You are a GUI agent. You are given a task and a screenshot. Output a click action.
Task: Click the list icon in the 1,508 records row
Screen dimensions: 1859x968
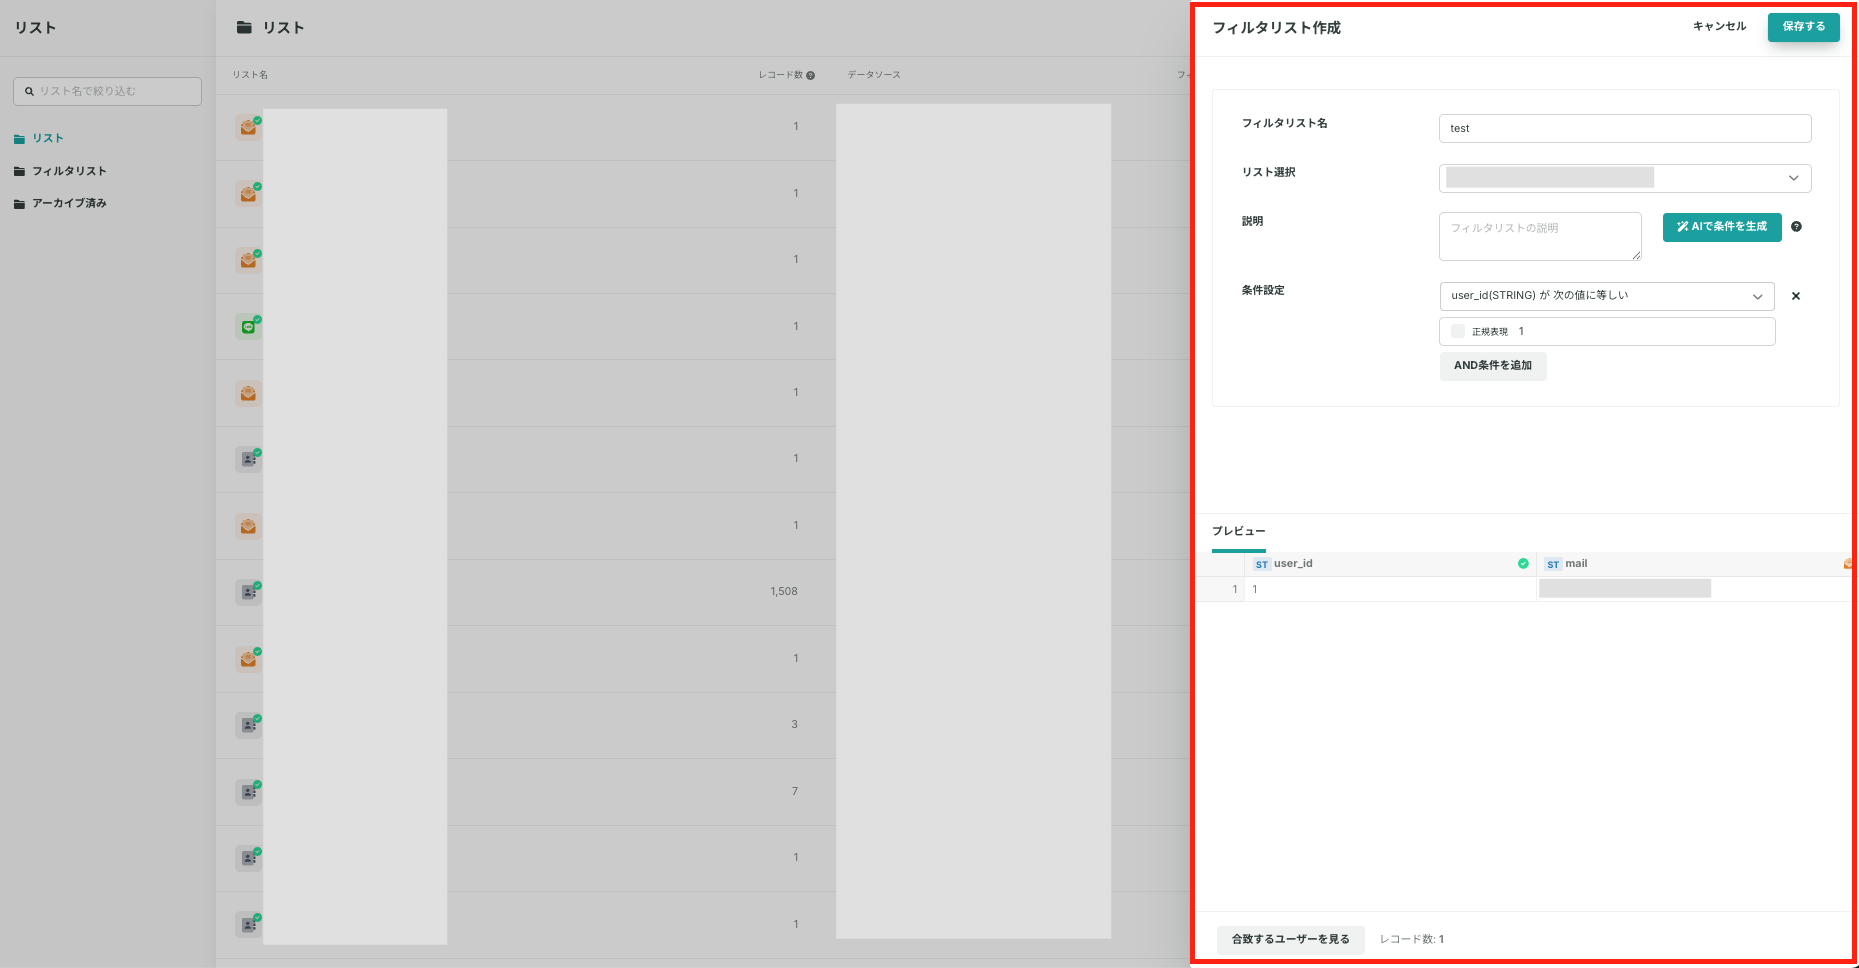click(248, 592)
